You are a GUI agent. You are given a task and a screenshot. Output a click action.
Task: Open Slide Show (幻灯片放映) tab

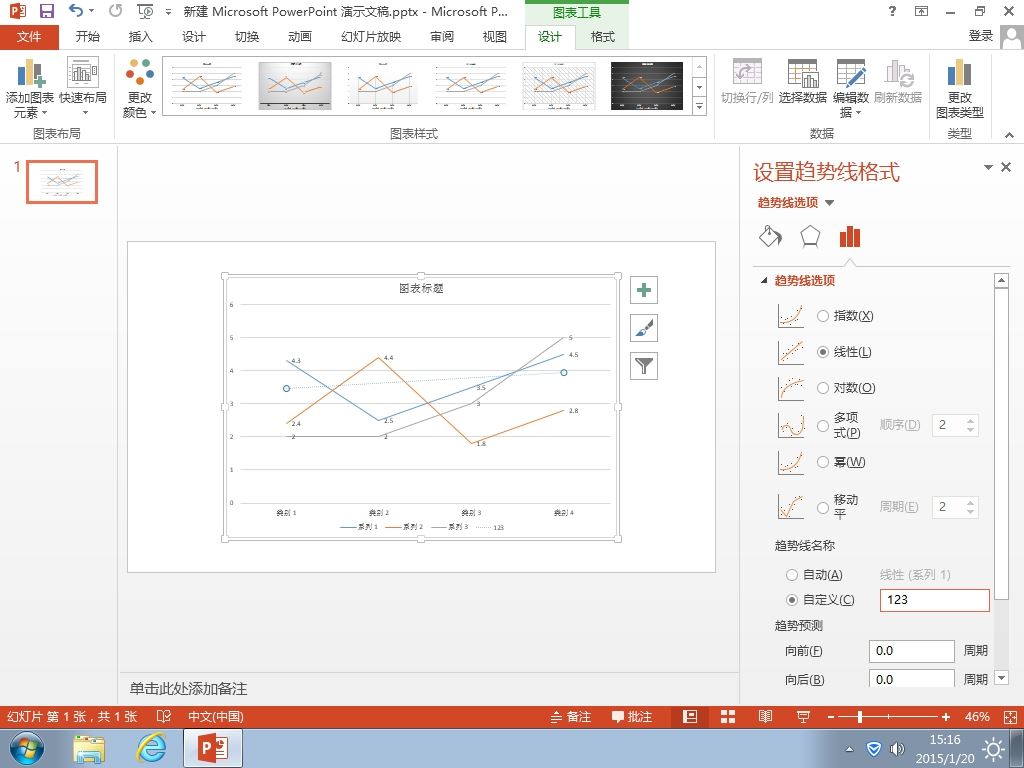coord(371,37)
